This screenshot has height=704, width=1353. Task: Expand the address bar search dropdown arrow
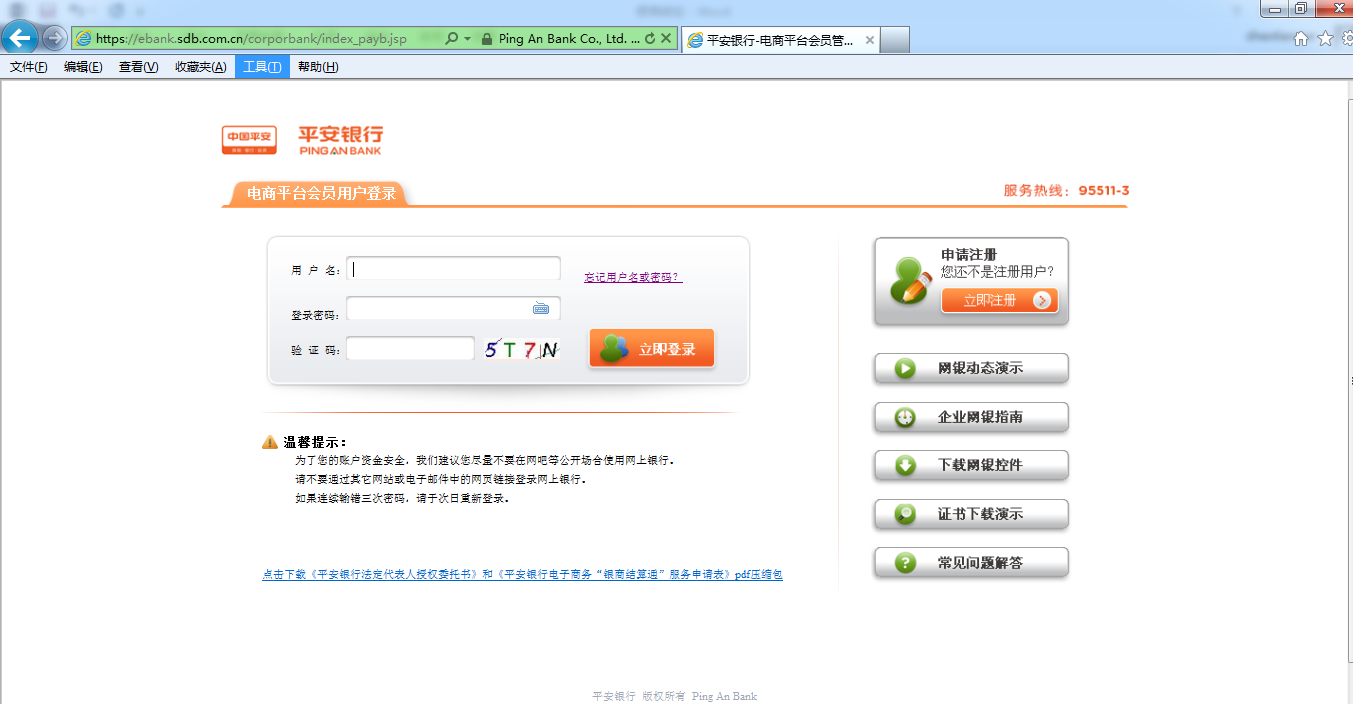coord(467,39)
